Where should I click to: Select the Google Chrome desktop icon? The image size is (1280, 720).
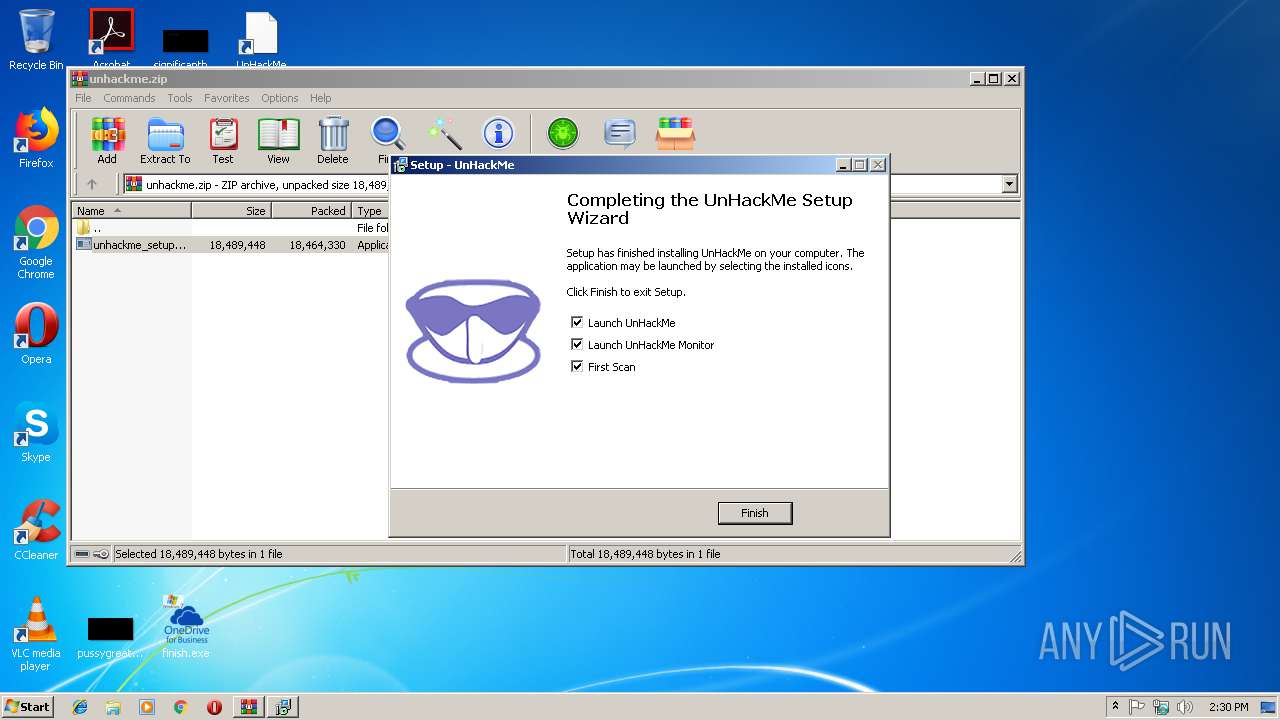click(x=36, y=242)
